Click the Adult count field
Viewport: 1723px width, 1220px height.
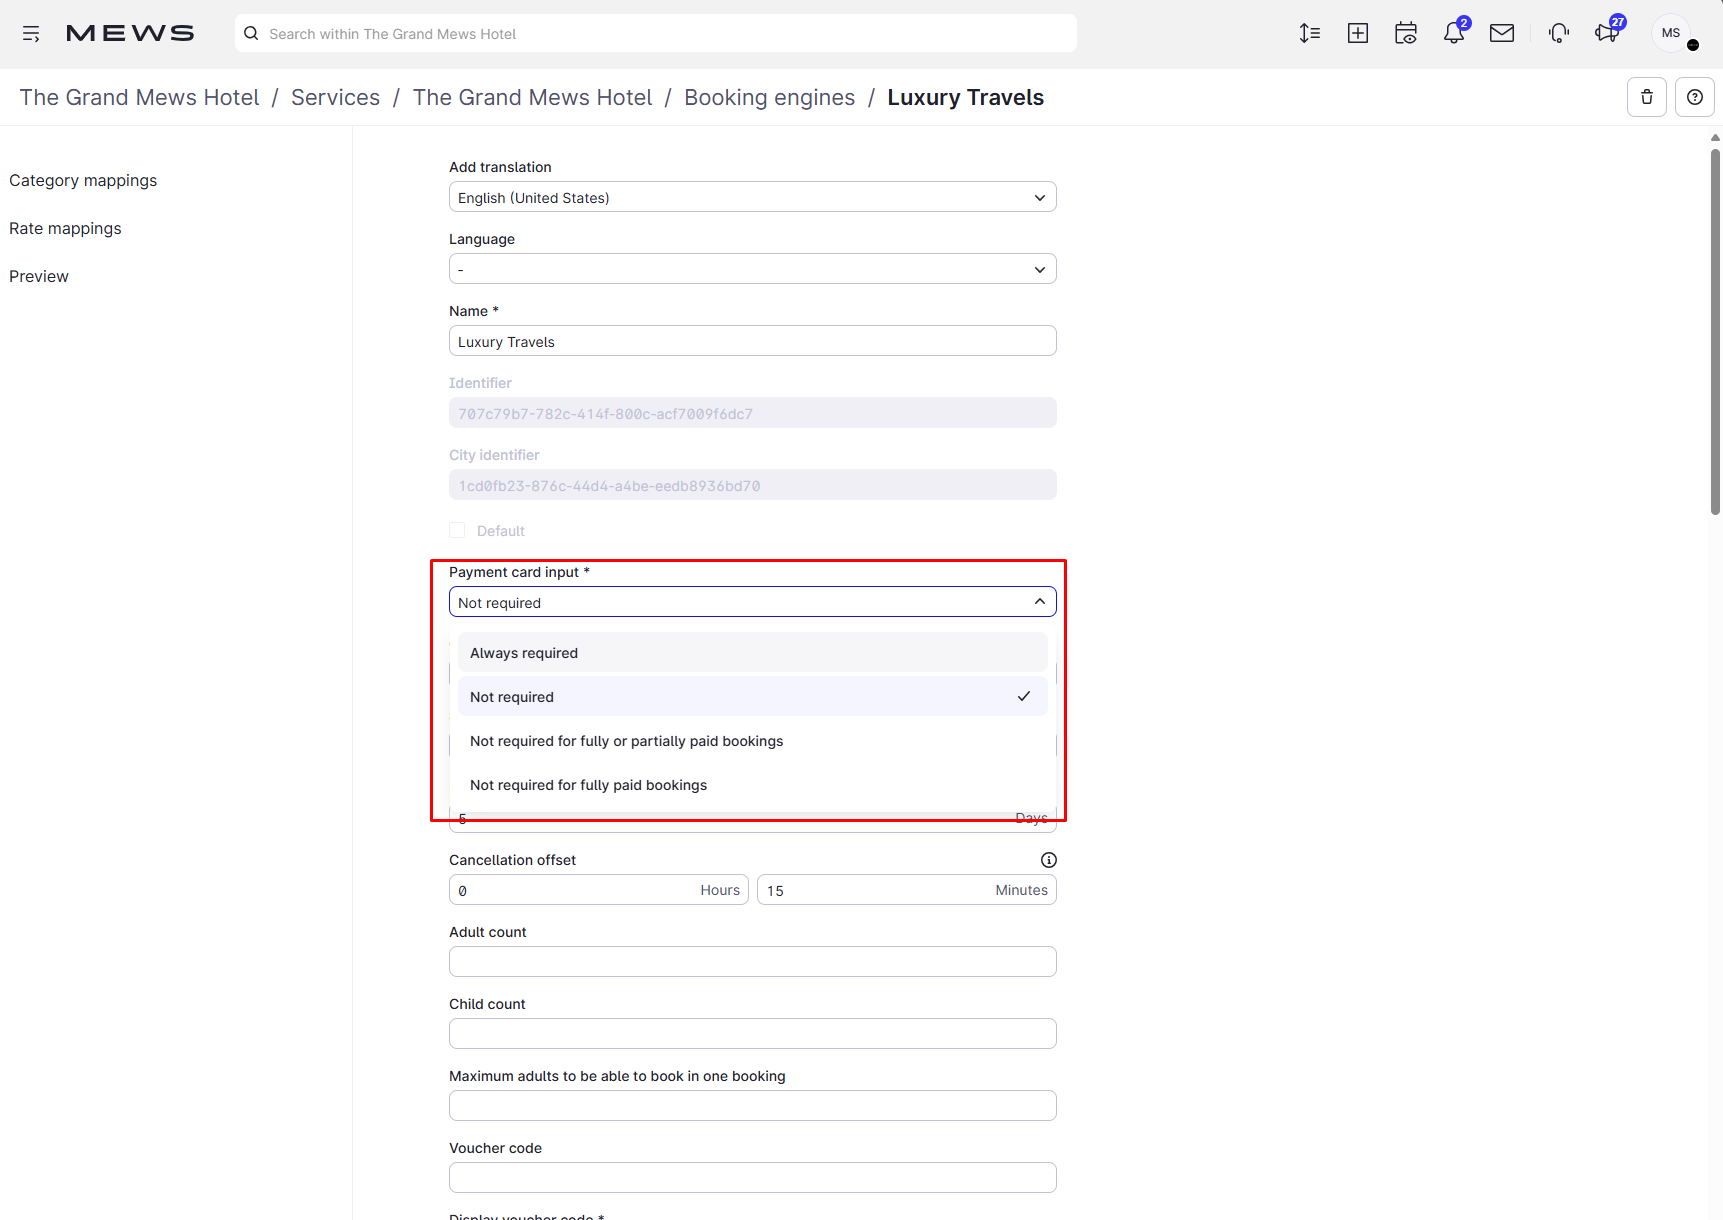tap(753, 962)
